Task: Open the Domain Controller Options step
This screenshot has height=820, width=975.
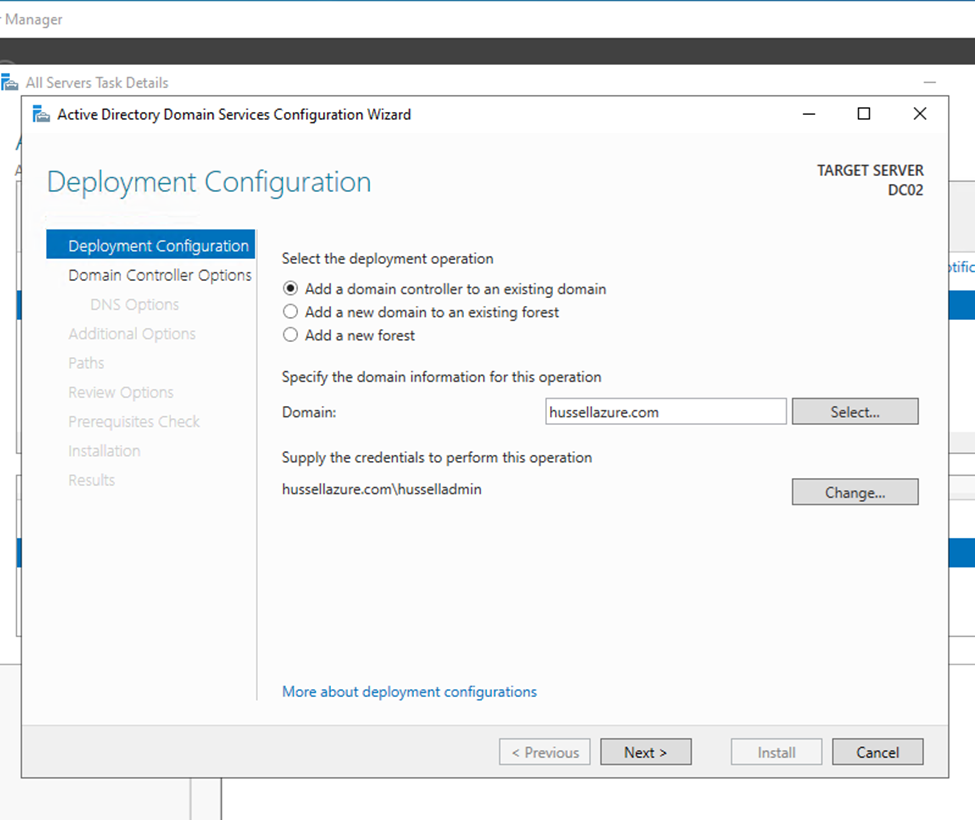Action: (159, 274)
